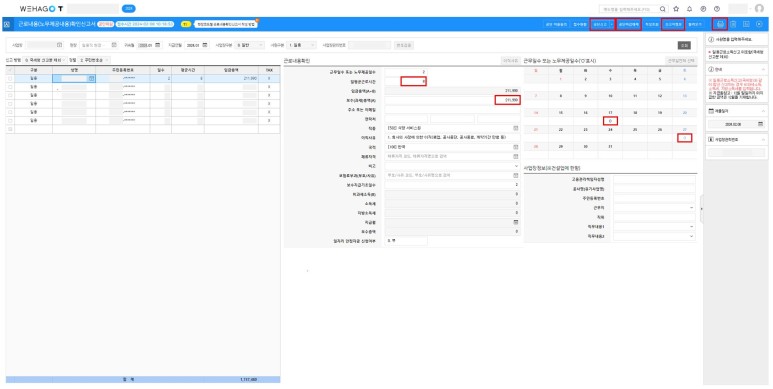Click gray button above calendar's right edge
The height and width of the screenshot is (389, 773).
(x=681, y=61)
